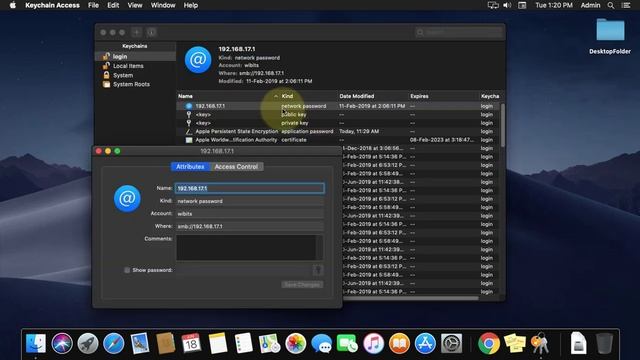The width and height of the screenshot is (640, 360).
Task: Click the horizontal scrollbar under keychain list
Action: [411, 298]
